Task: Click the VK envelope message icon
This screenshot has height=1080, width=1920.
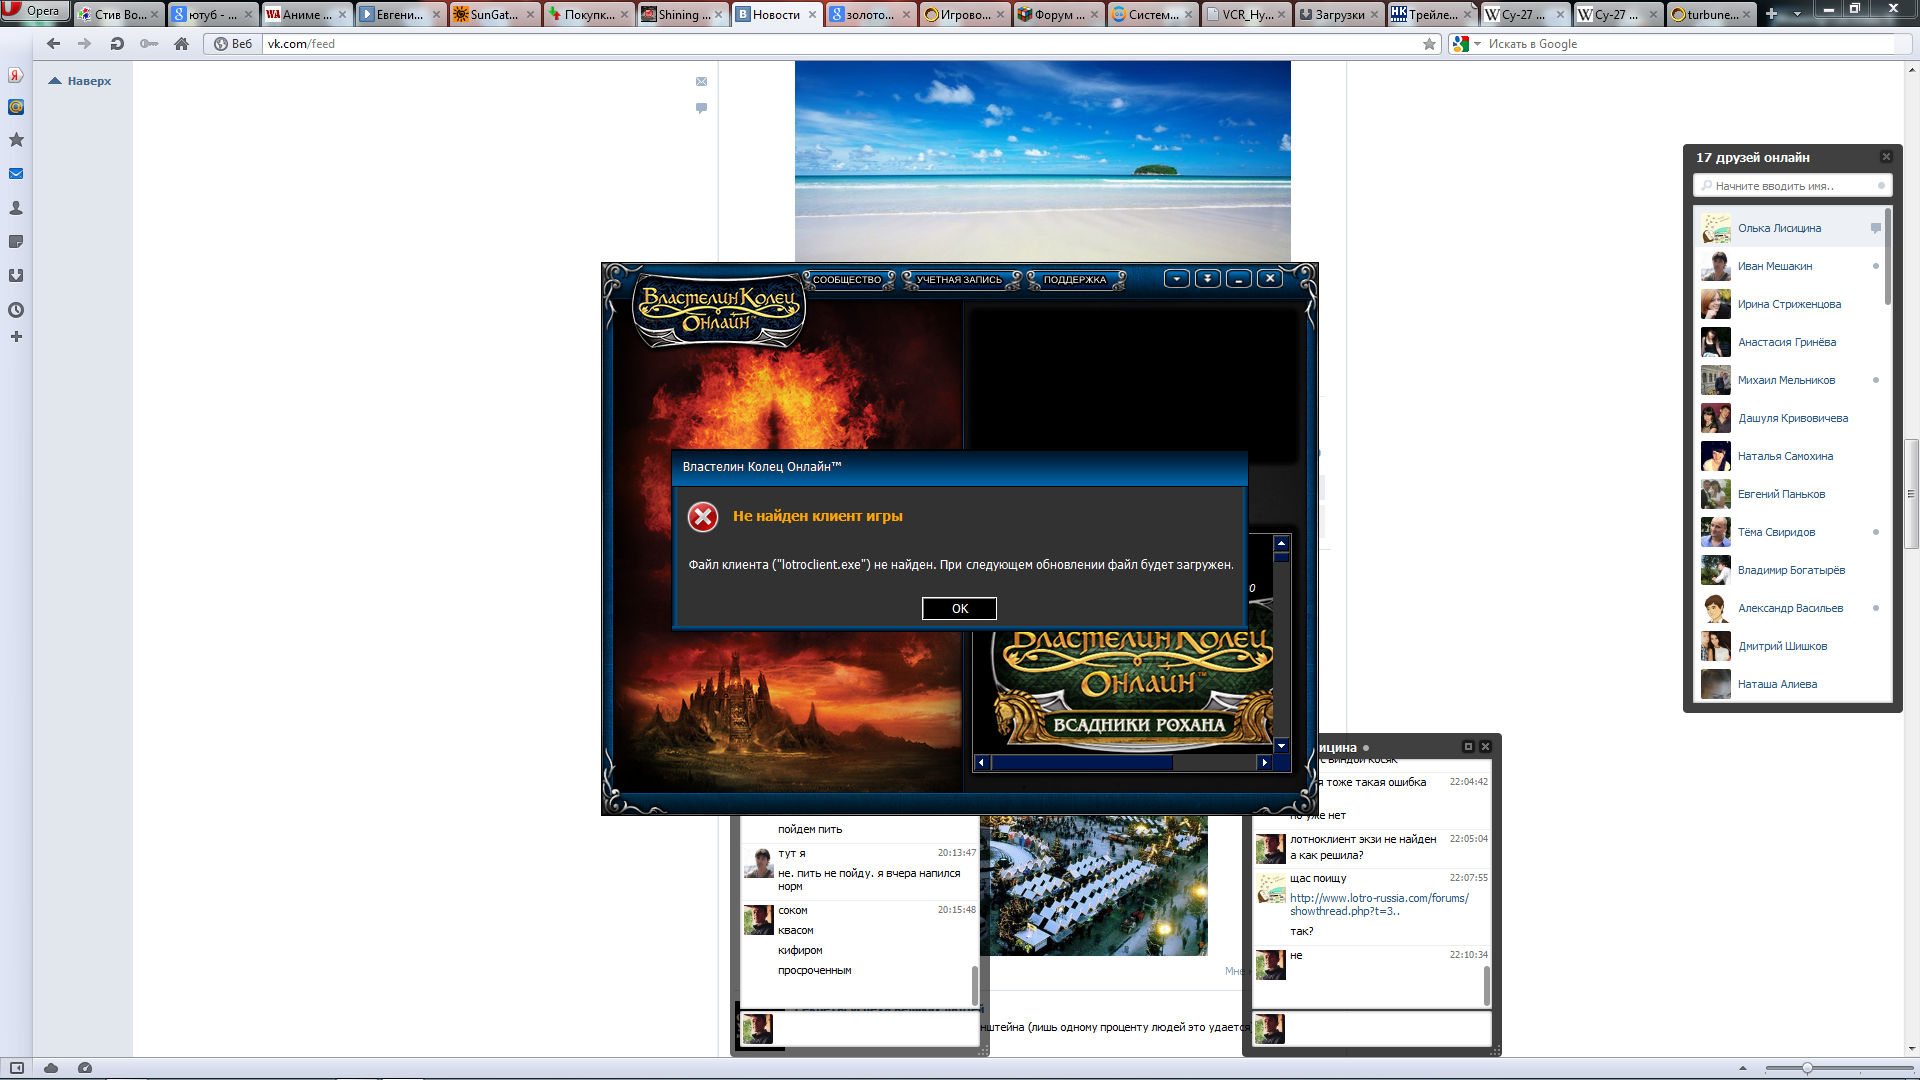Action: click(701, 81)
